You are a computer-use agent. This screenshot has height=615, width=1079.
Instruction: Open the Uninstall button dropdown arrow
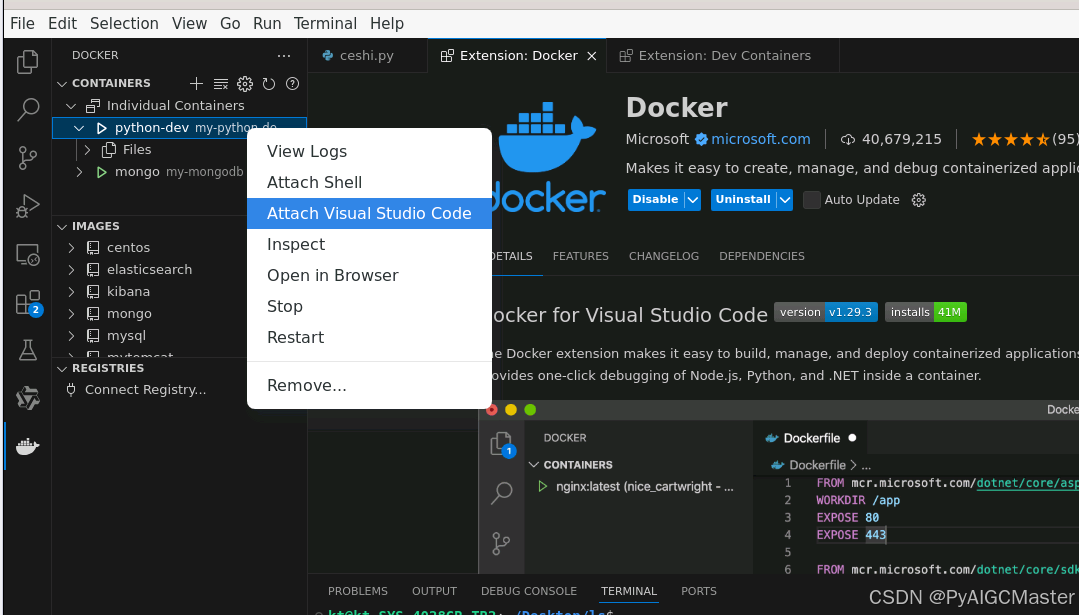tap(784, 200)
